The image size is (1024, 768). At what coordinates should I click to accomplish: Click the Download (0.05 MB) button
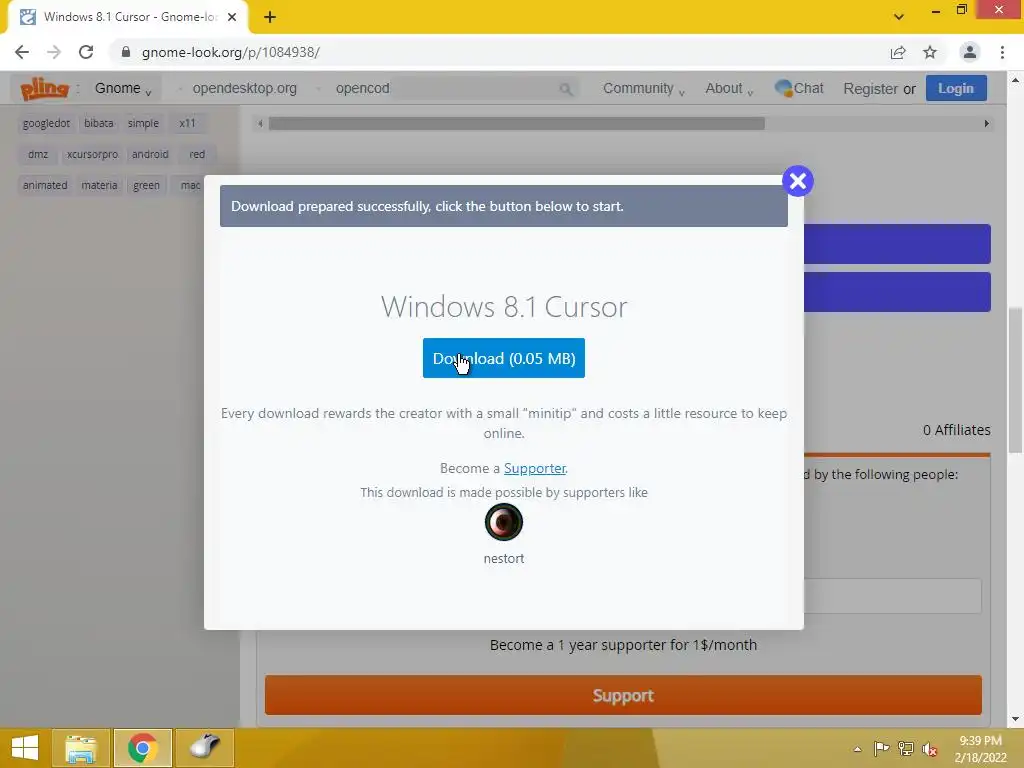pyautogui.click(x=504, y=358)
